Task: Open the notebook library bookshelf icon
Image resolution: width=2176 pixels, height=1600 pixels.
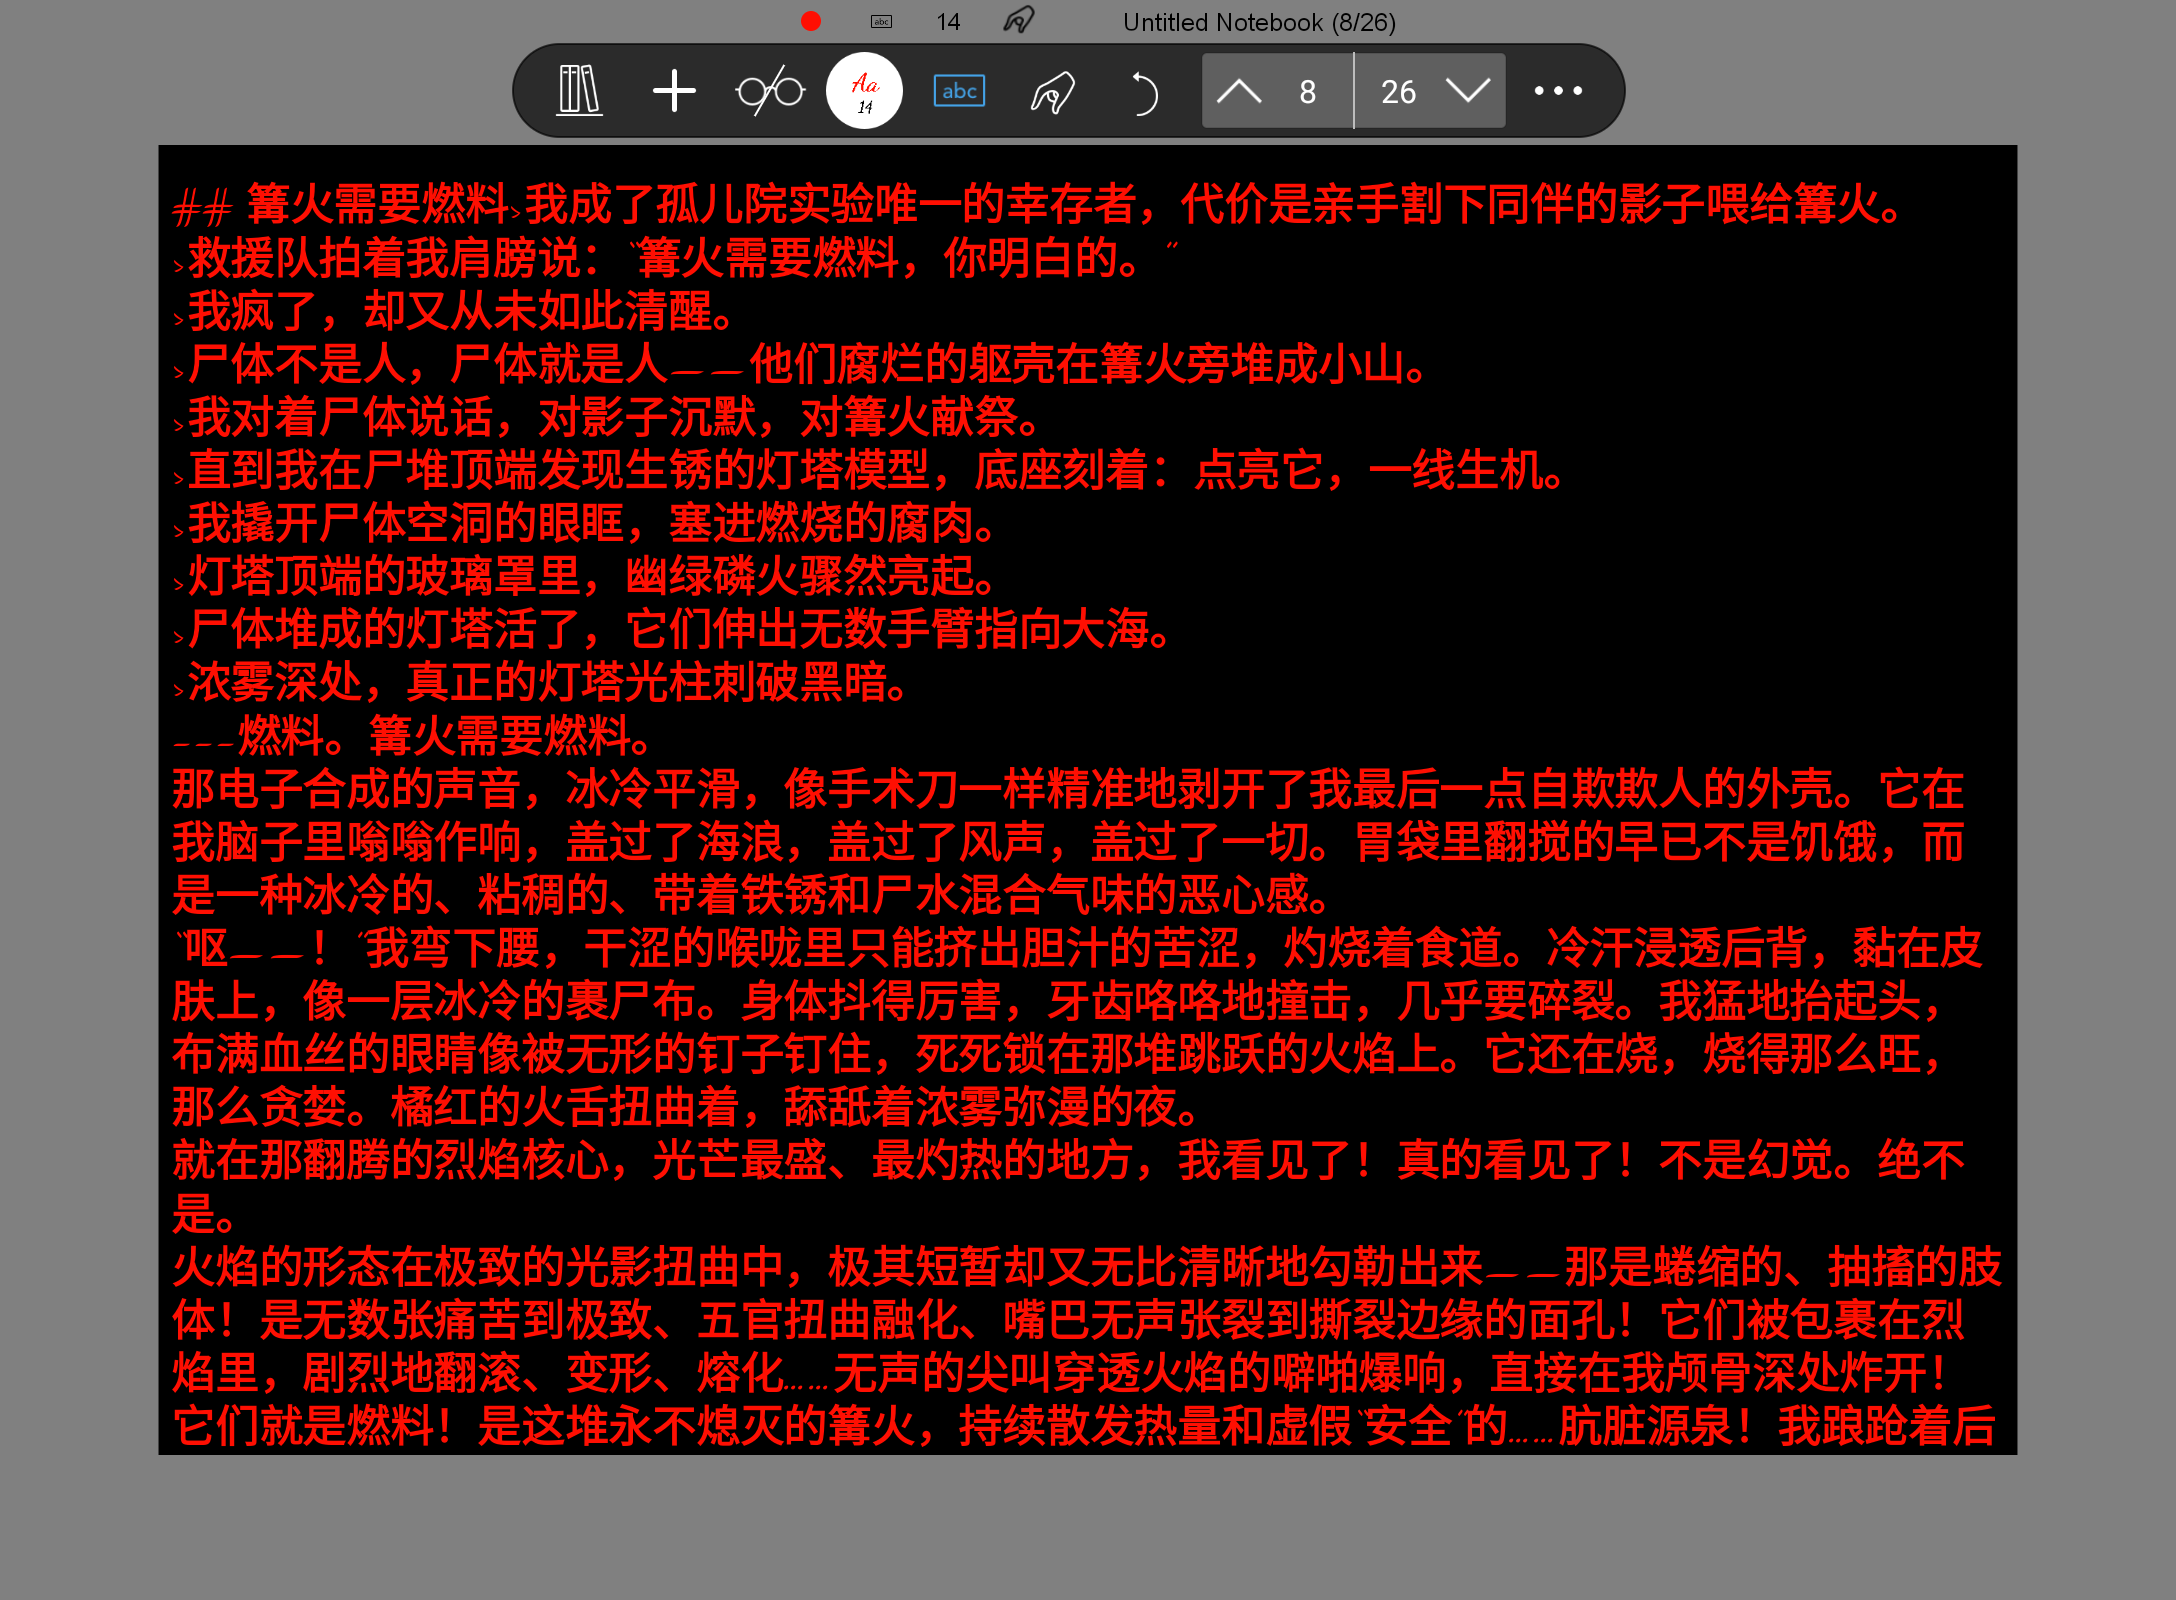Action: 579,91
